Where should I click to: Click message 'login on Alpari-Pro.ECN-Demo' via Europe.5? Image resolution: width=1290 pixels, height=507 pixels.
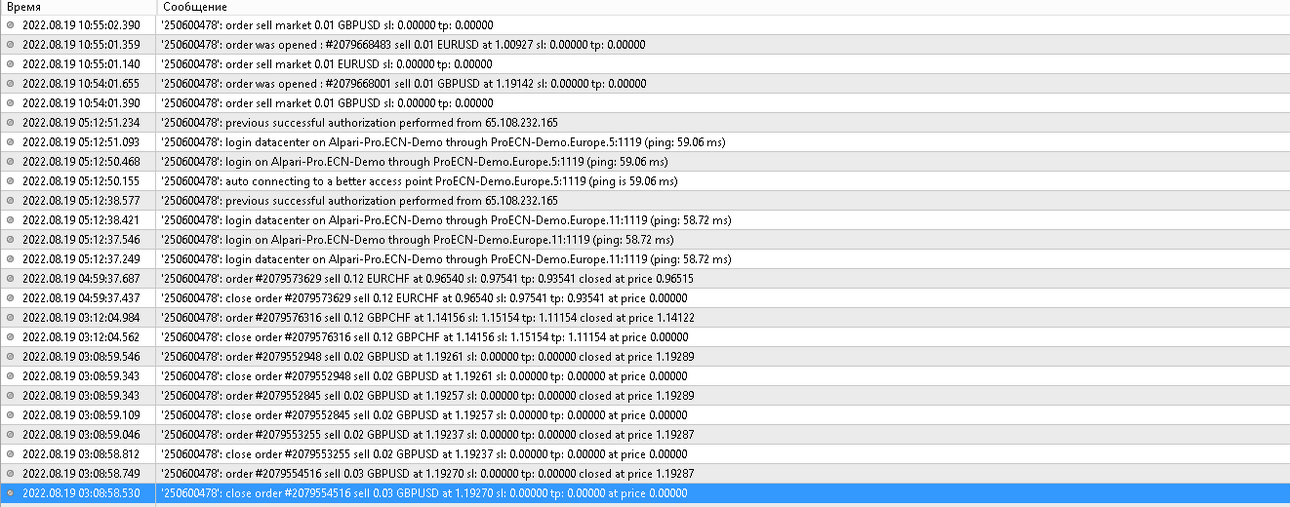click(x=414, y=162)
